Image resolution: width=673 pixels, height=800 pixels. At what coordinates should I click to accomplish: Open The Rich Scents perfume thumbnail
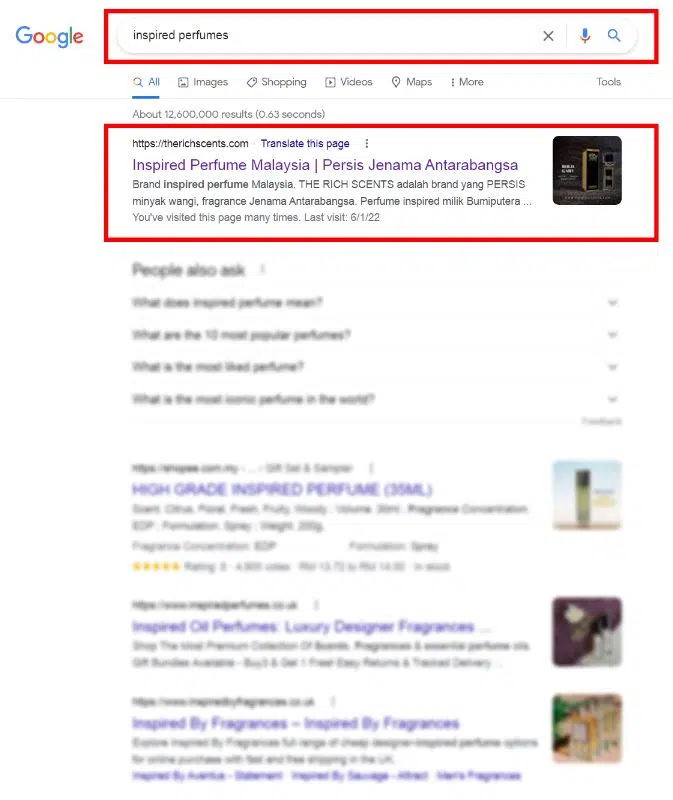(587, 170)
